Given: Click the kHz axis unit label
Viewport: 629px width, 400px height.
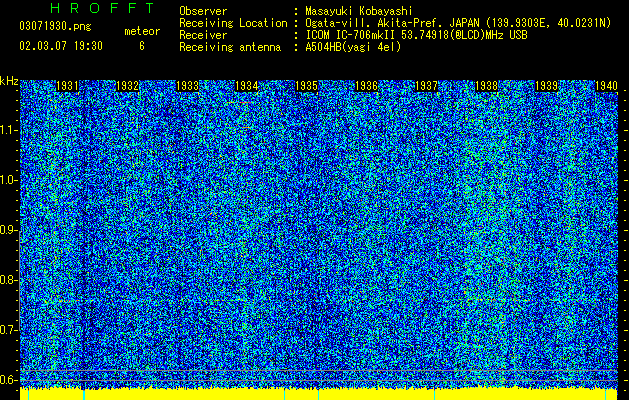Looking at the screenshot, I should pyautogui.click(x=9, y=81).
